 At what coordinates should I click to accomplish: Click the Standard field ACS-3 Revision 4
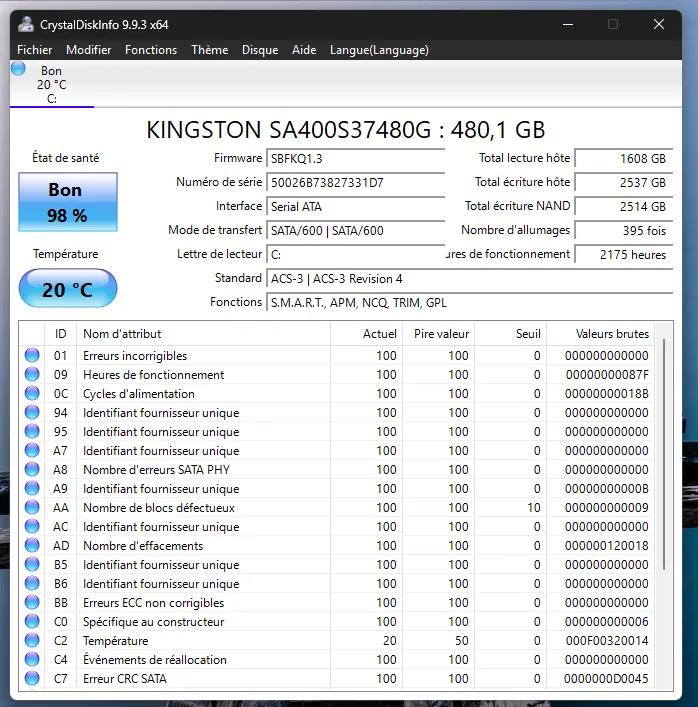pos(469,279)
